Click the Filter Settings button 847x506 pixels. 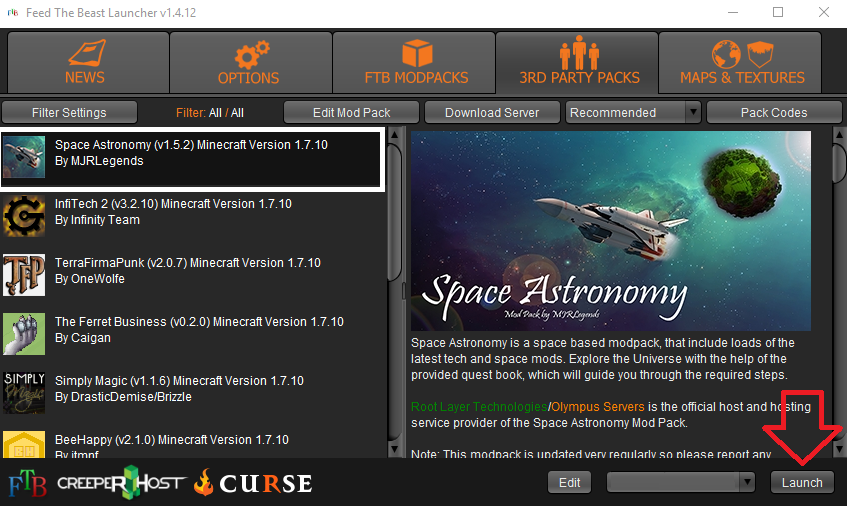tap(69, 112)
